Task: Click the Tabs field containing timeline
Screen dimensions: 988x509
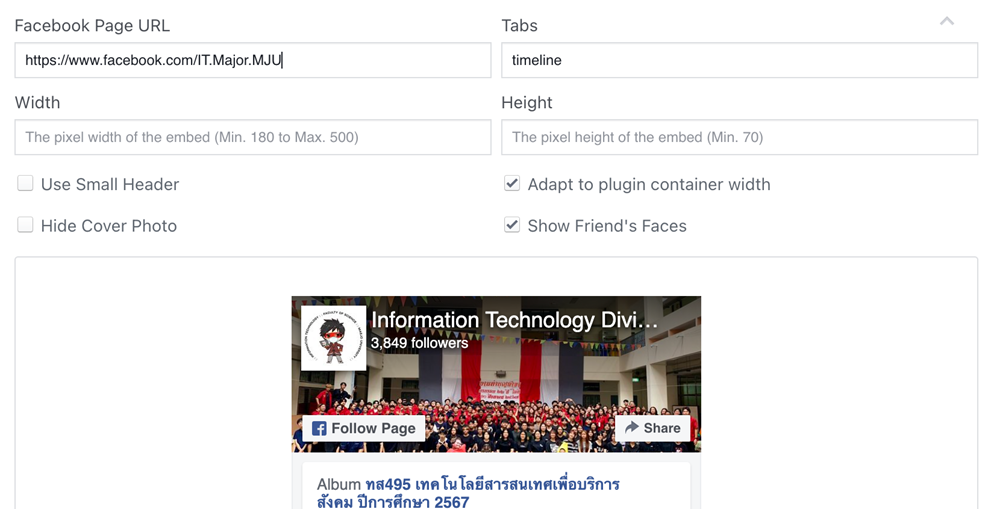Action: tap(740, 60)
